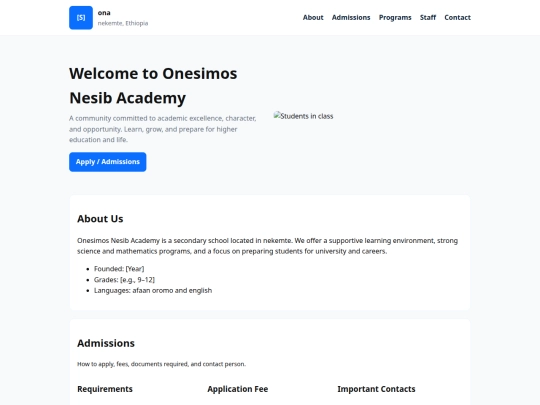Click the 'How to apply, fees' description text
The image size is (540, 405).
tap(161, 364)
